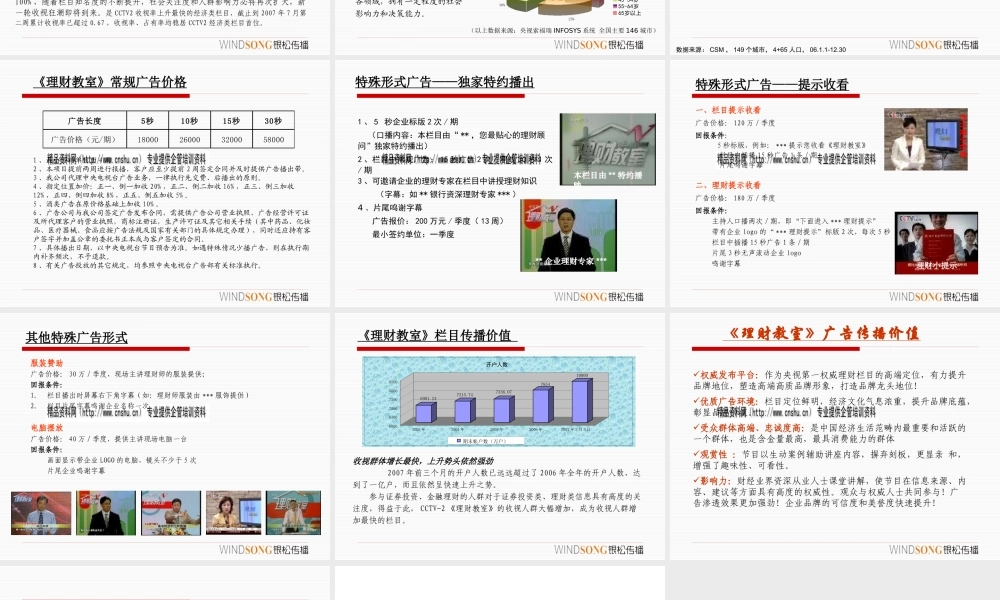Click the 广告价格 180 万/季度 line
Viewport: 1000px width, 600px height.
pos(735,198)
